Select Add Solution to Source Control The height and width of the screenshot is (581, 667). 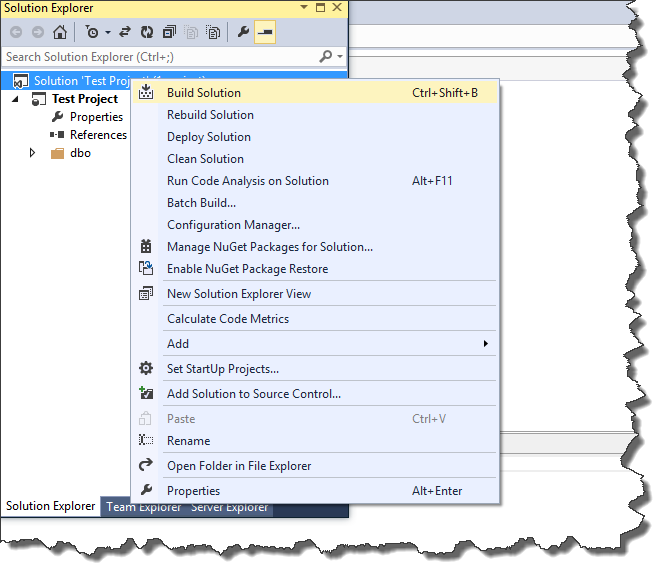click(x=315, y=394)
